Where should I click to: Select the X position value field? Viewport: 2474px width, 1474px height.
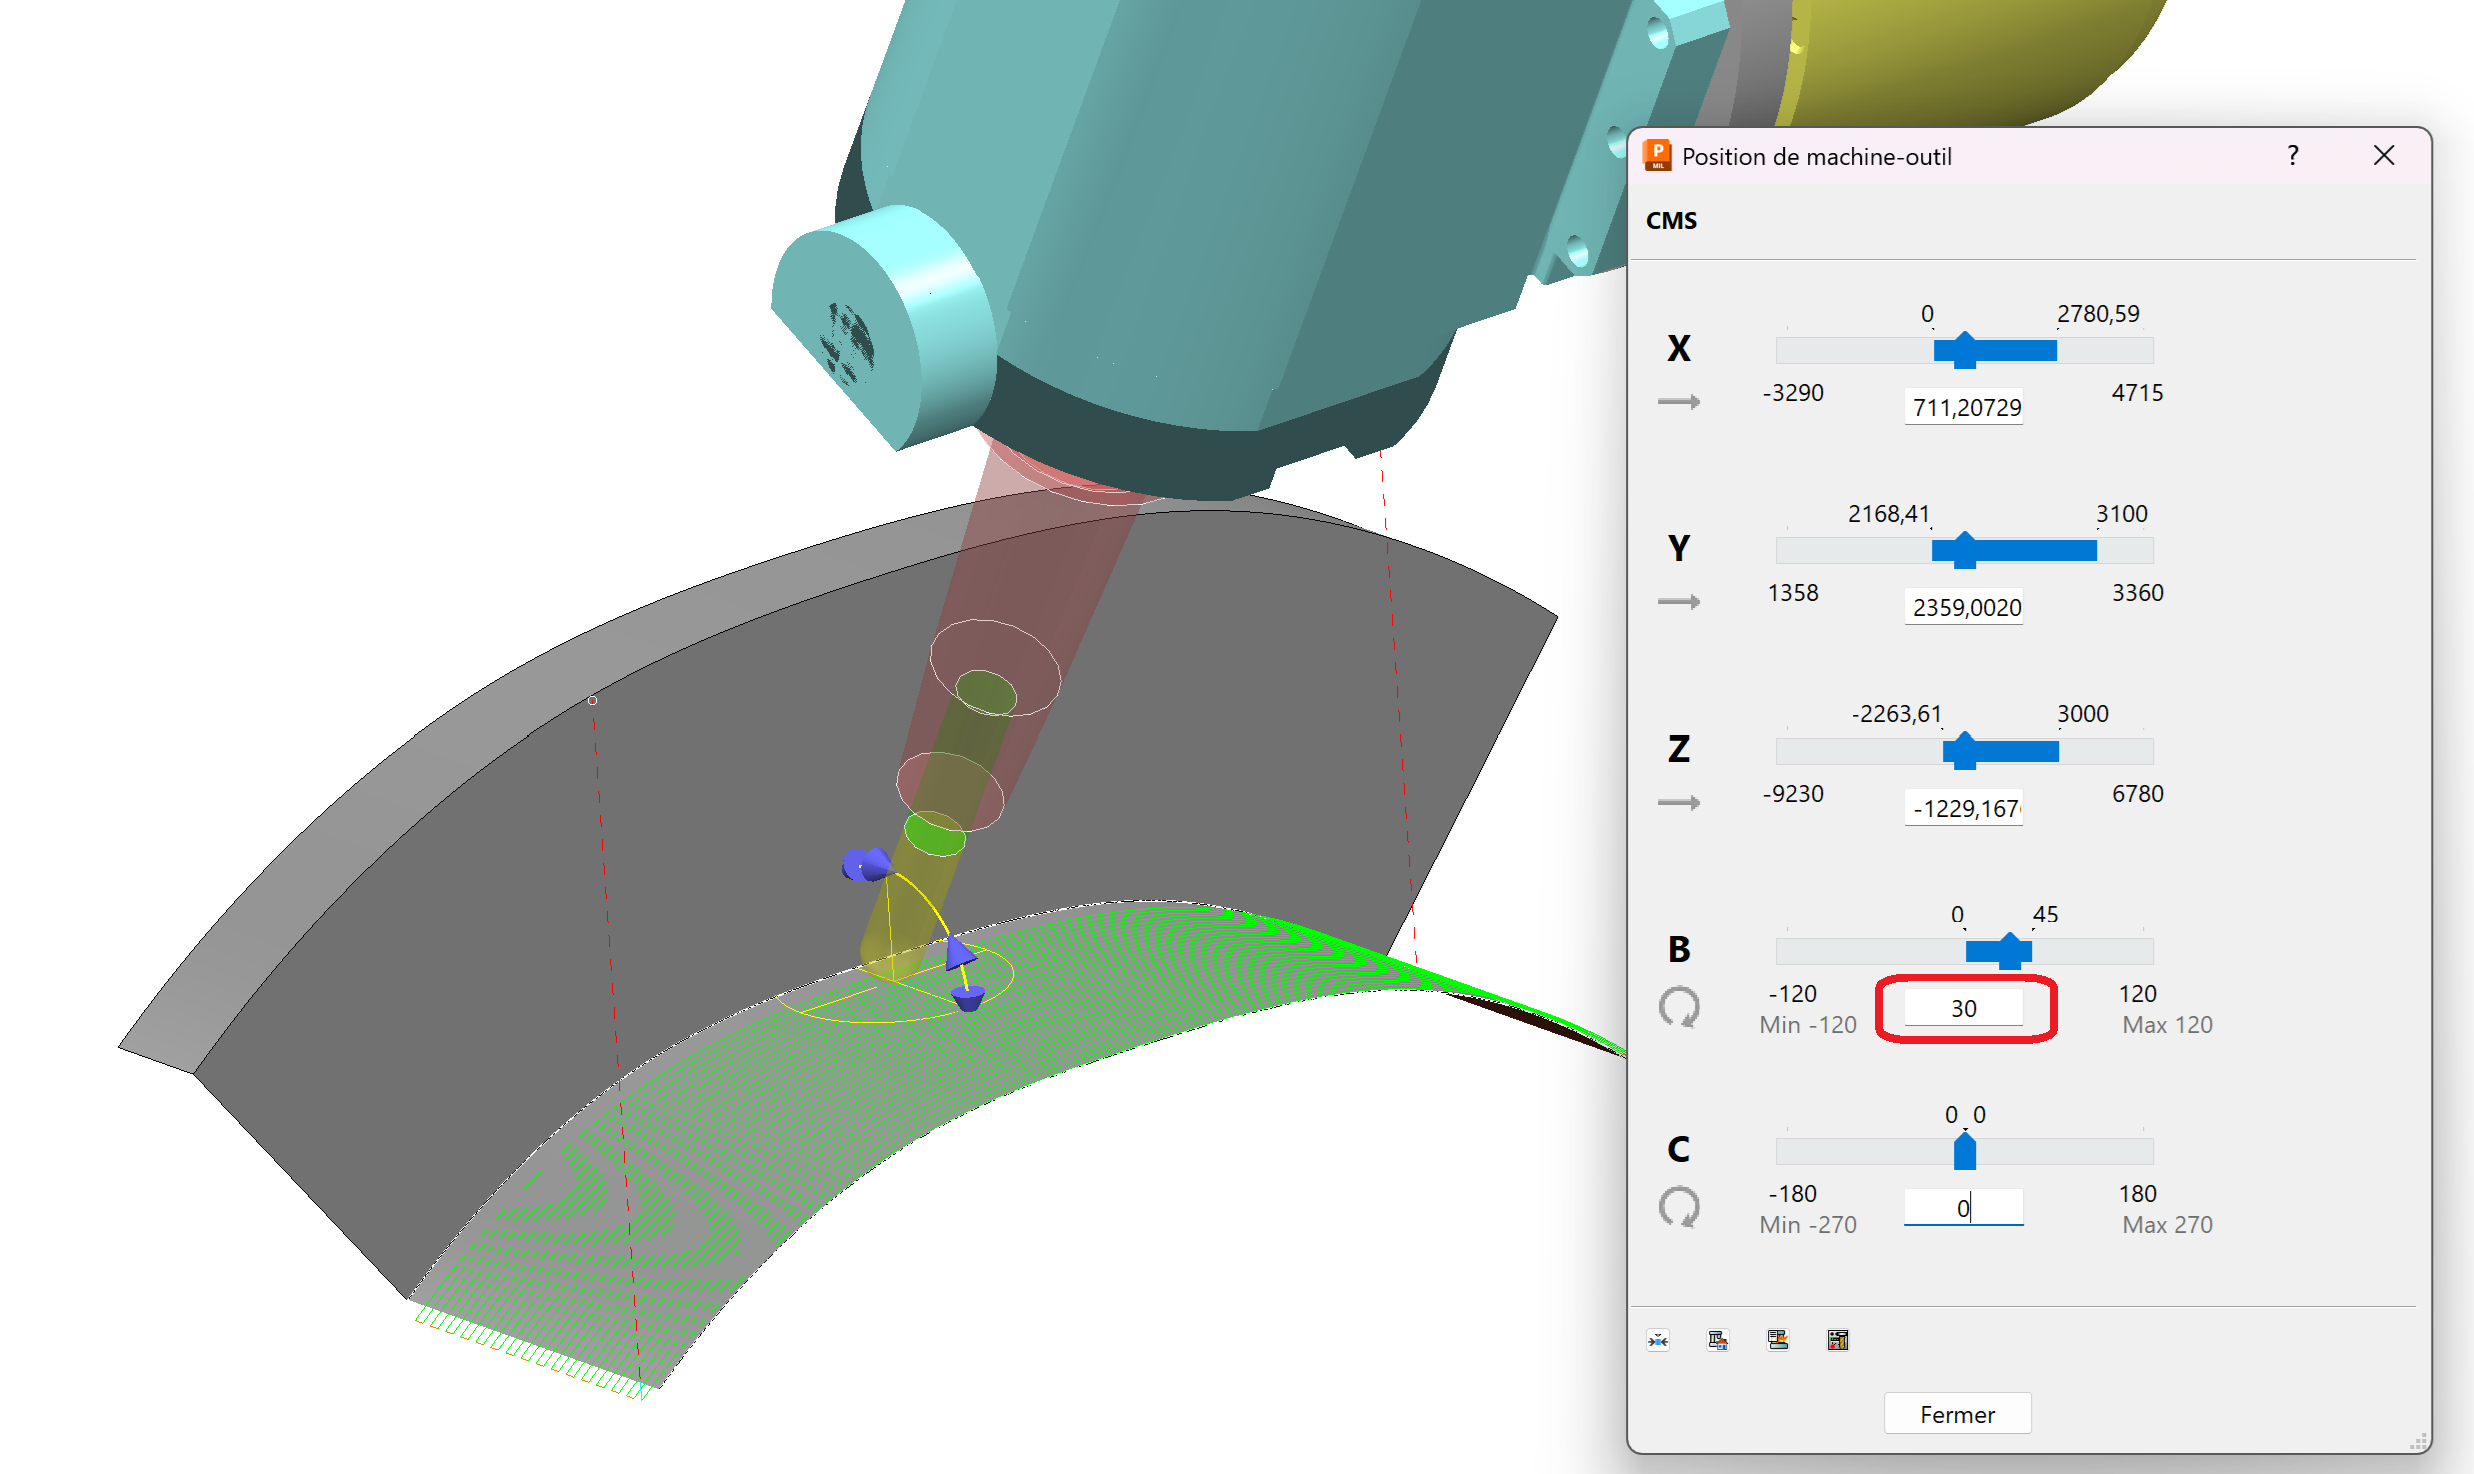(x=1963, y=407)
